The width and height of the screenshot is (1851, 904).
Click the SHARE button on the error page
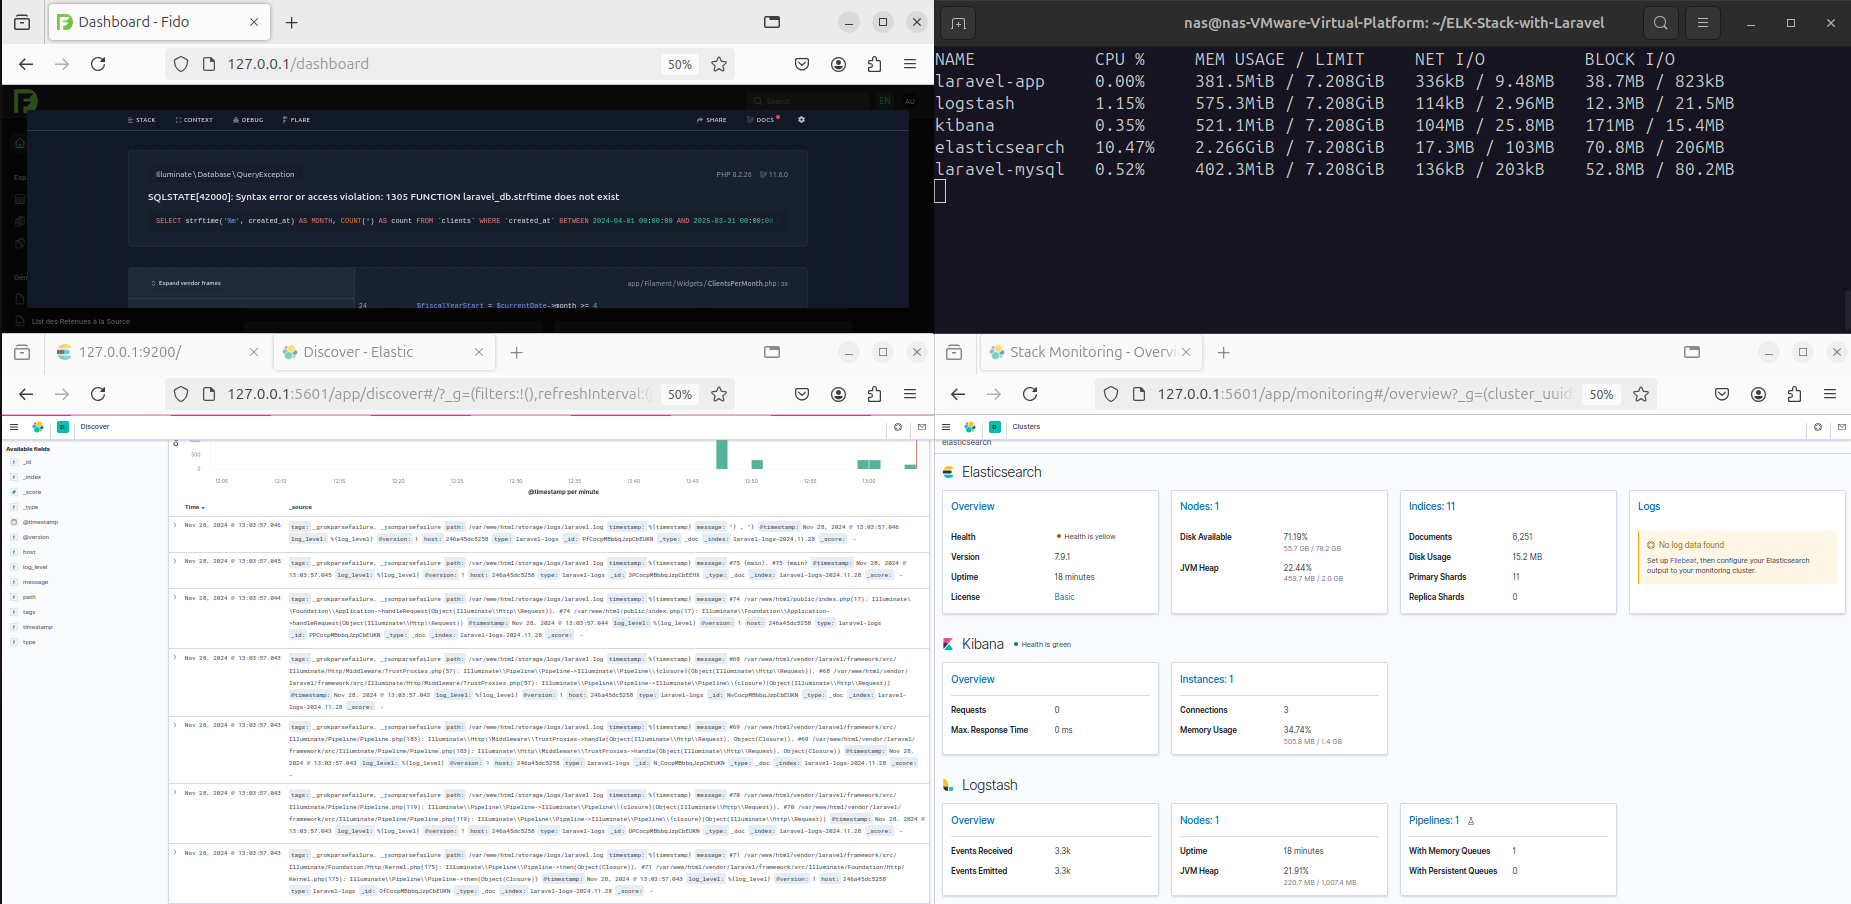712,120
